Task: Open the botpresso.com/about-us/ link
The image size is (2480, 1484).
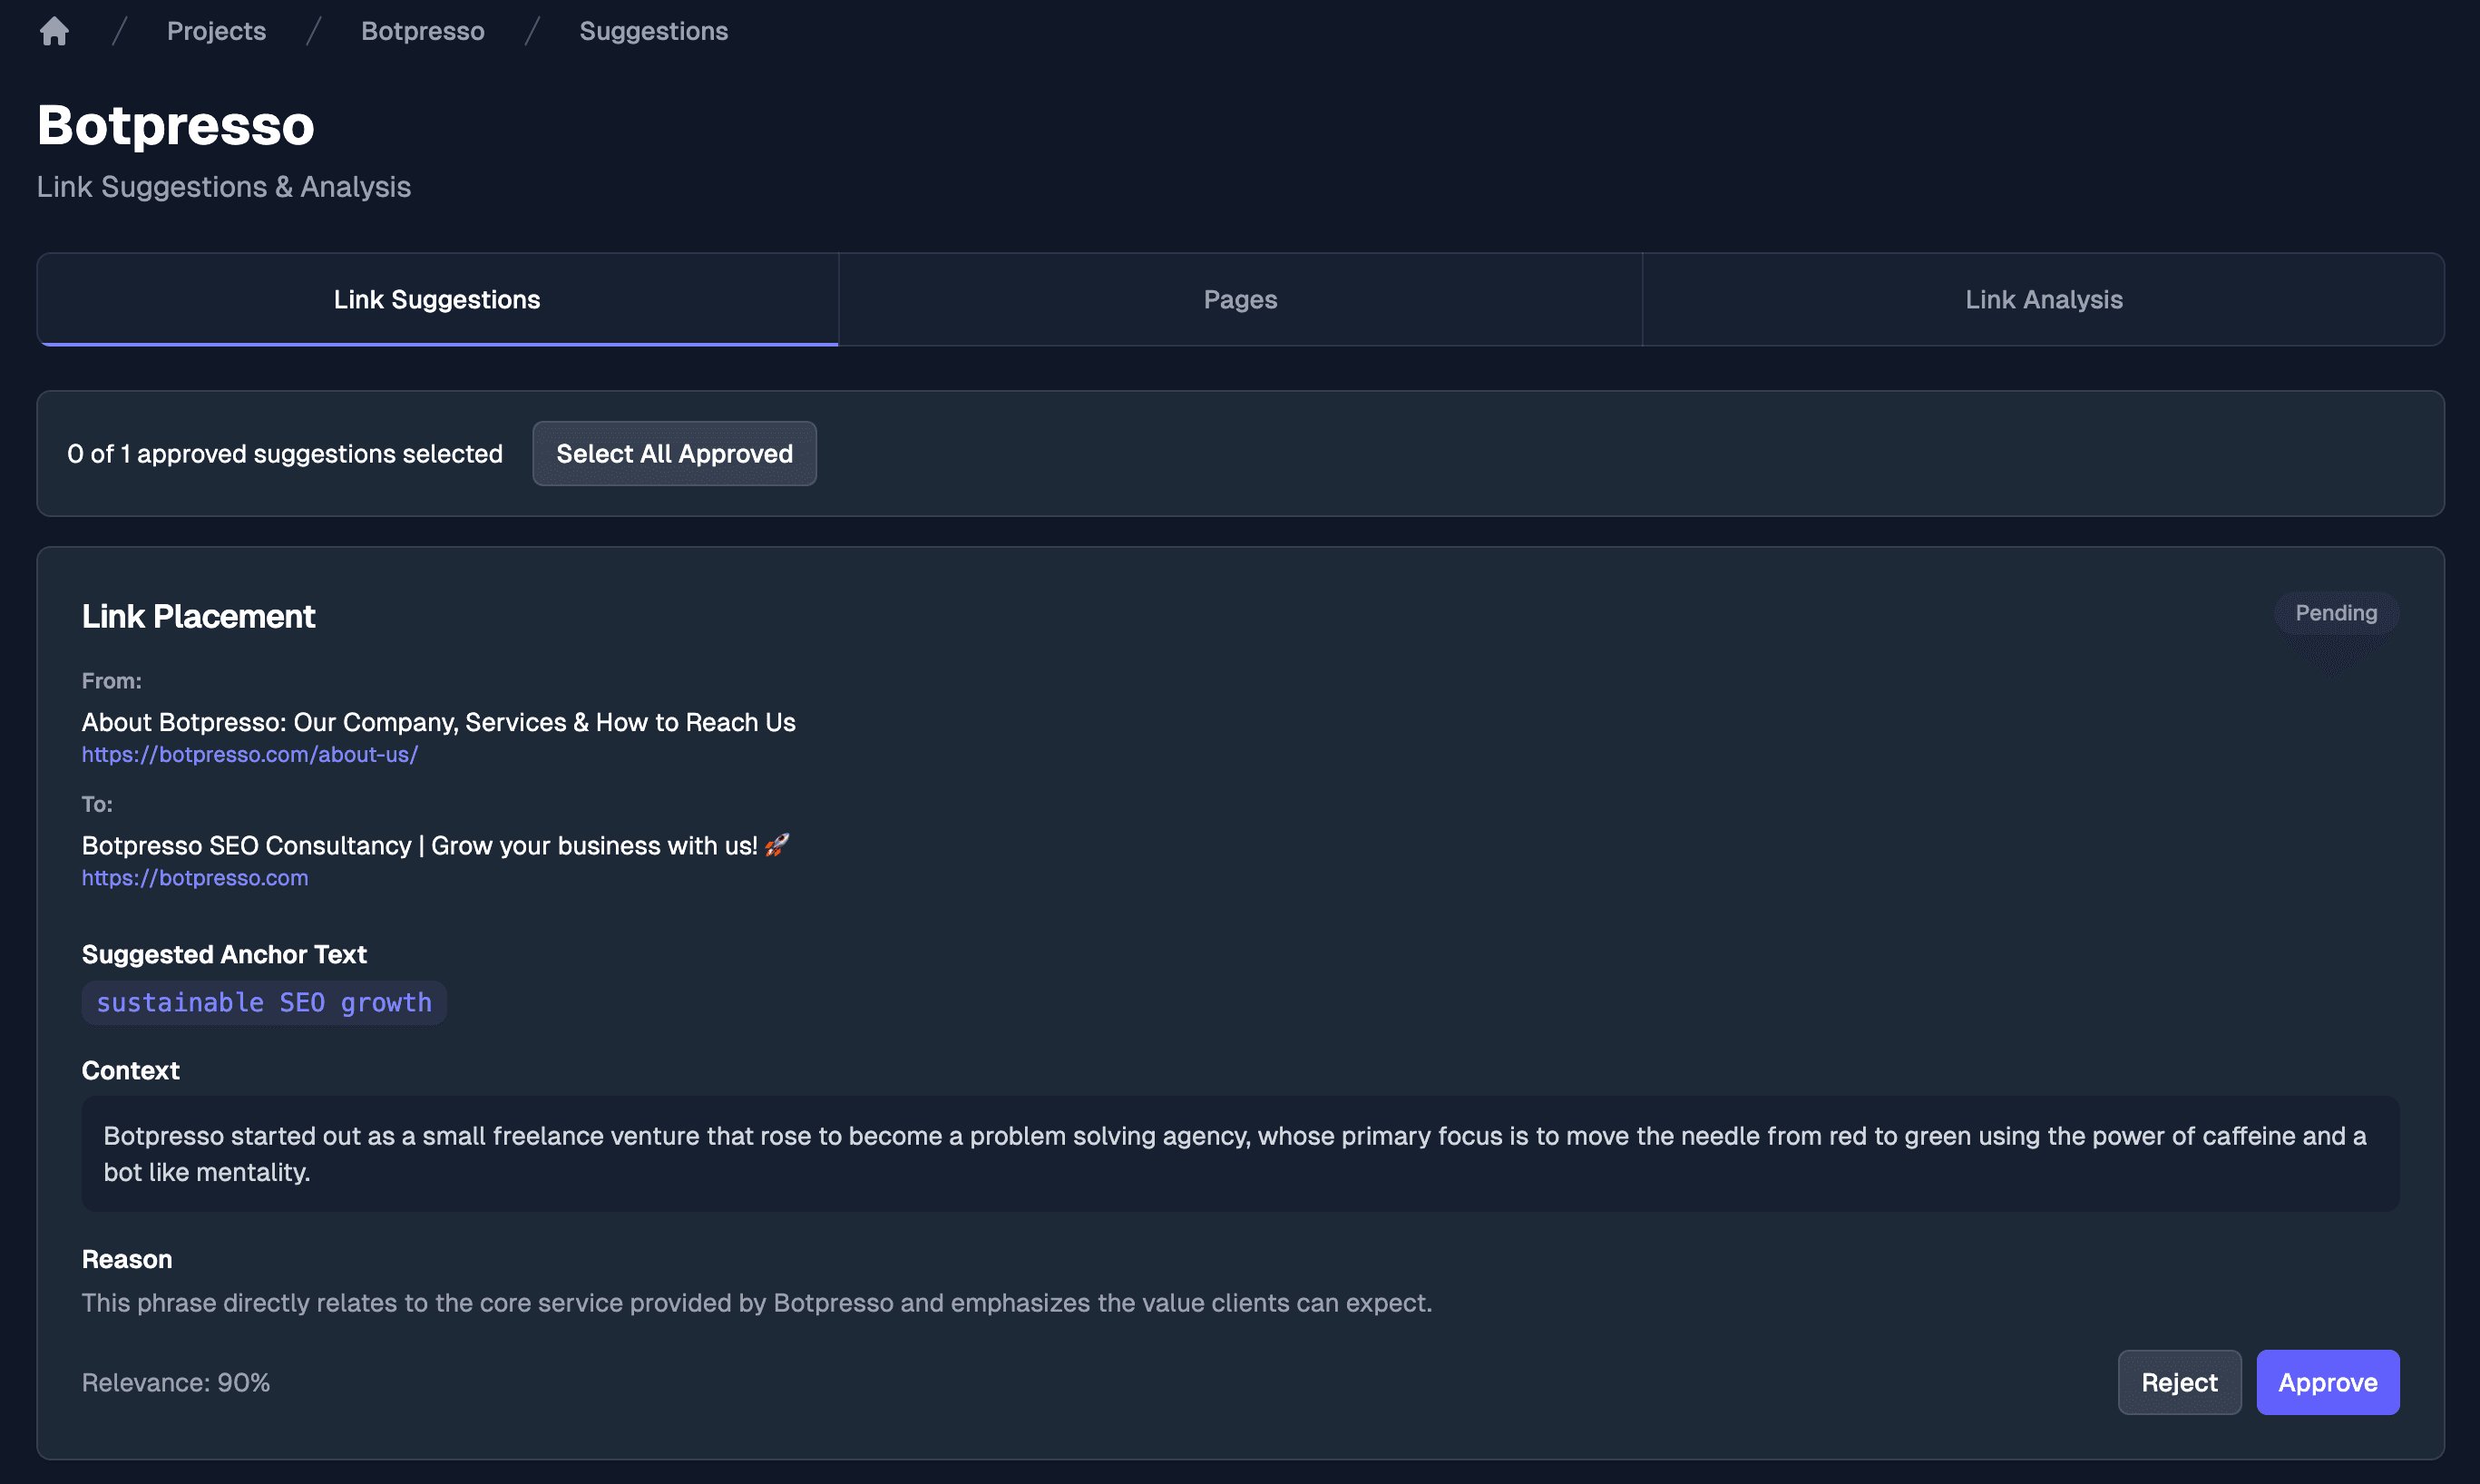Action: coord(250,754)
